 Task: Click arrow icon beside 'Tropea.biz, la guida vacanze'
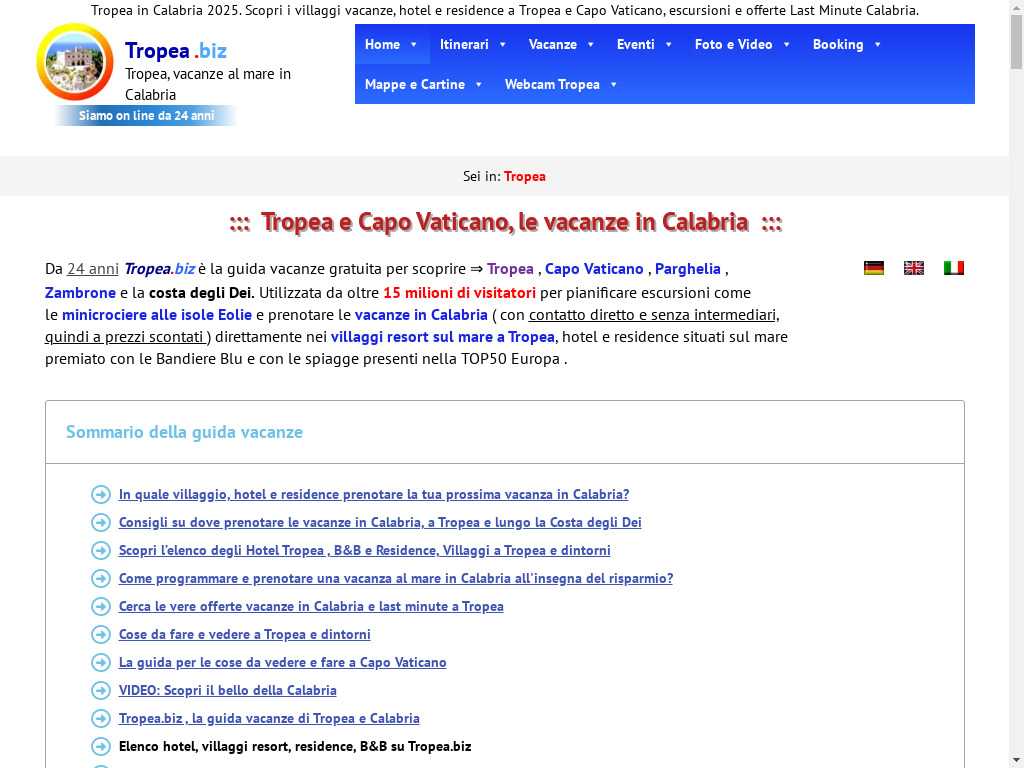[101, 718]
